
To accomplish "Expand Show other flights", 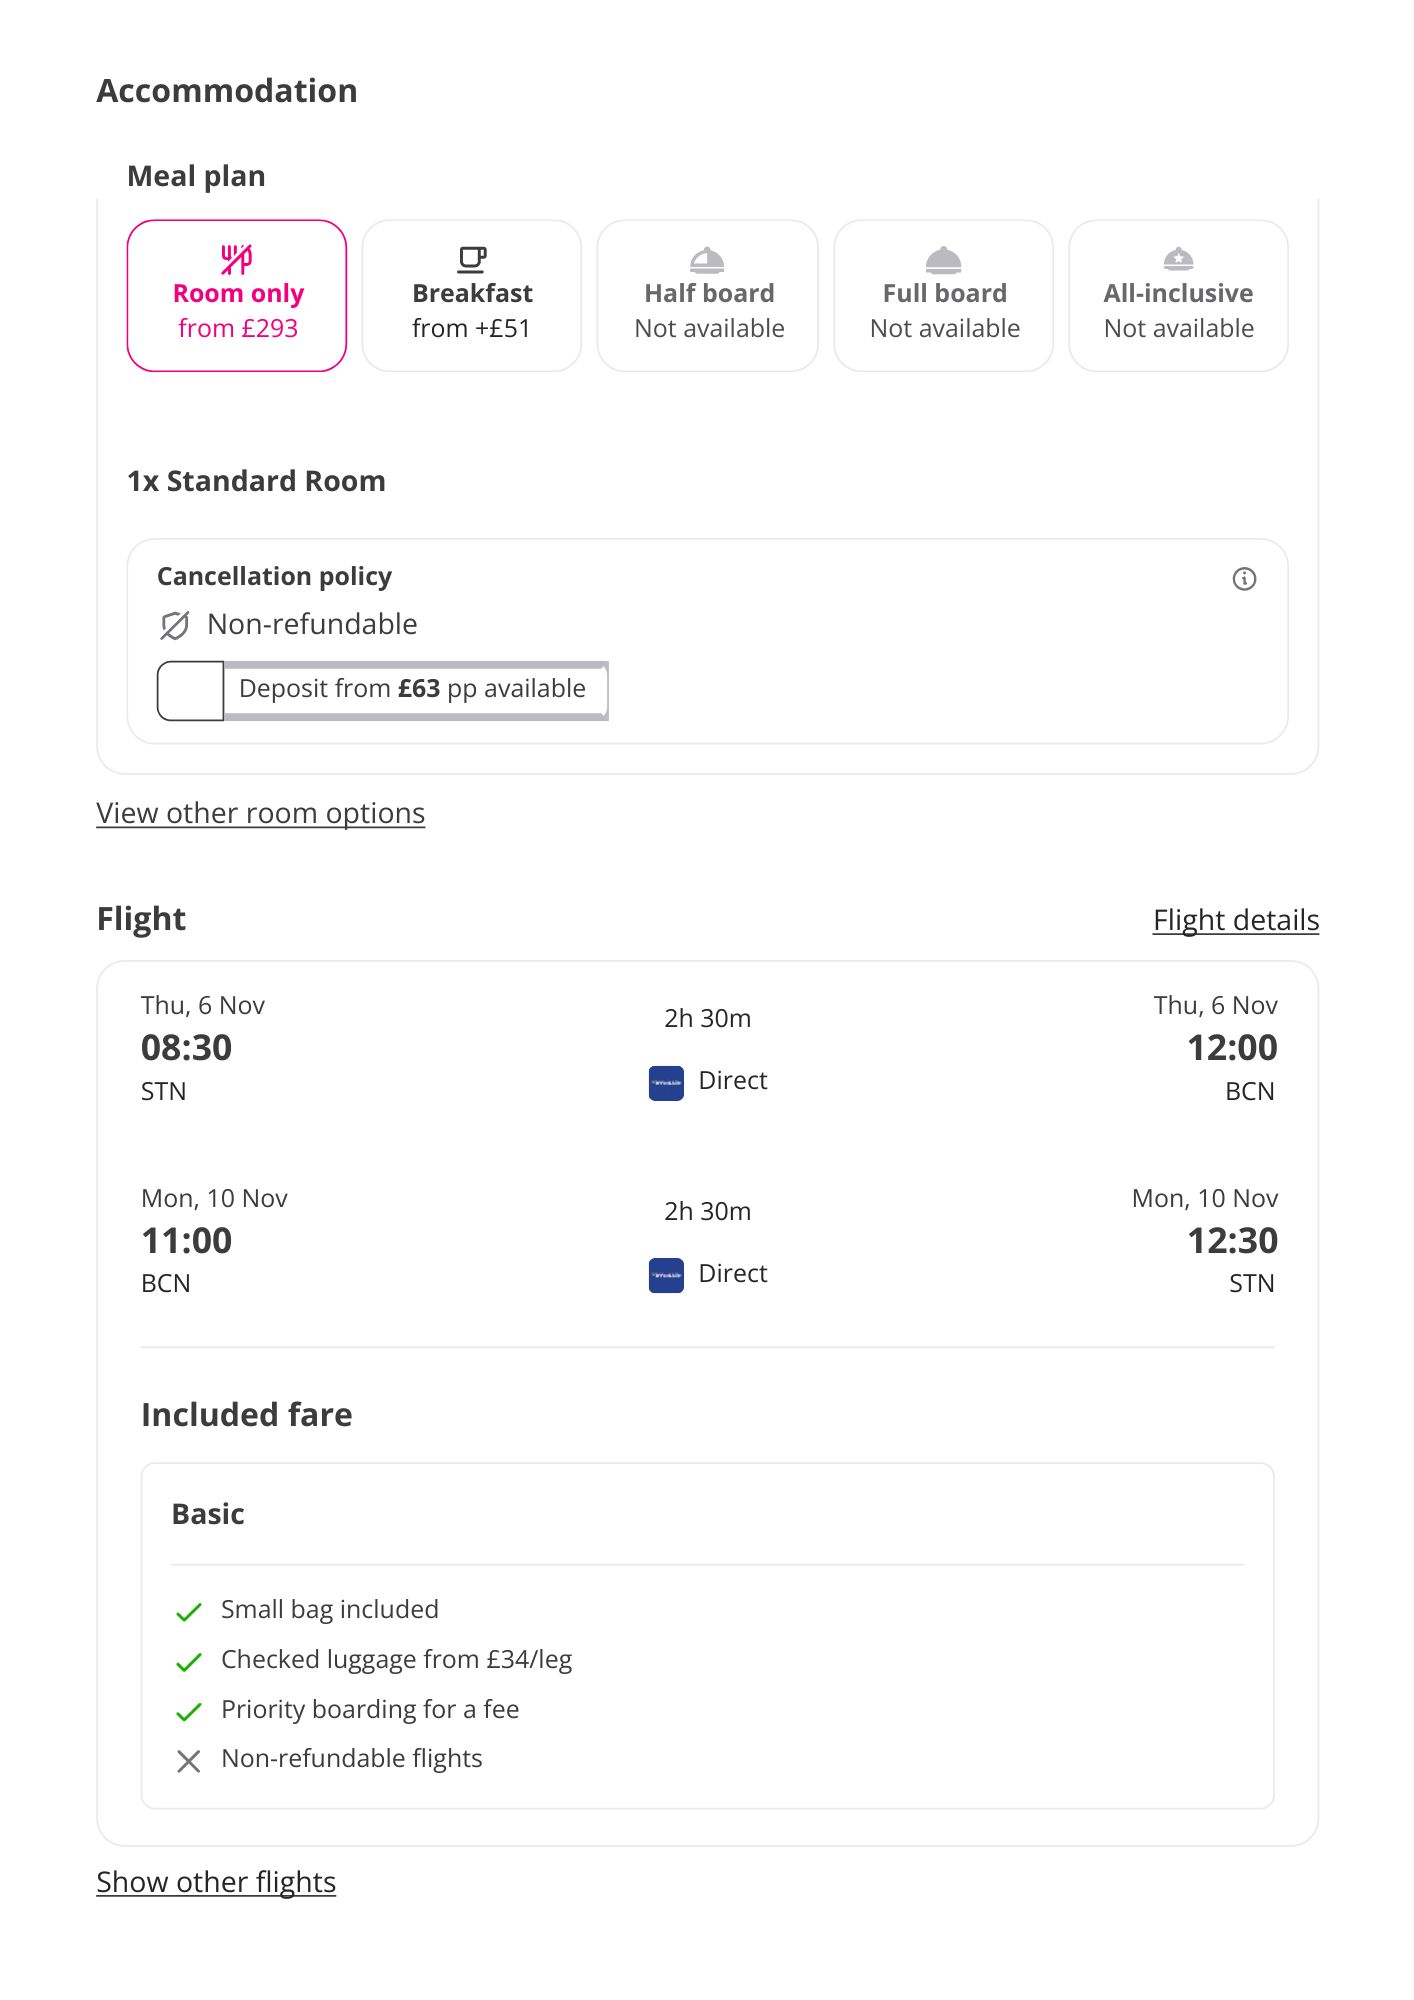I will coord(216,1882).
